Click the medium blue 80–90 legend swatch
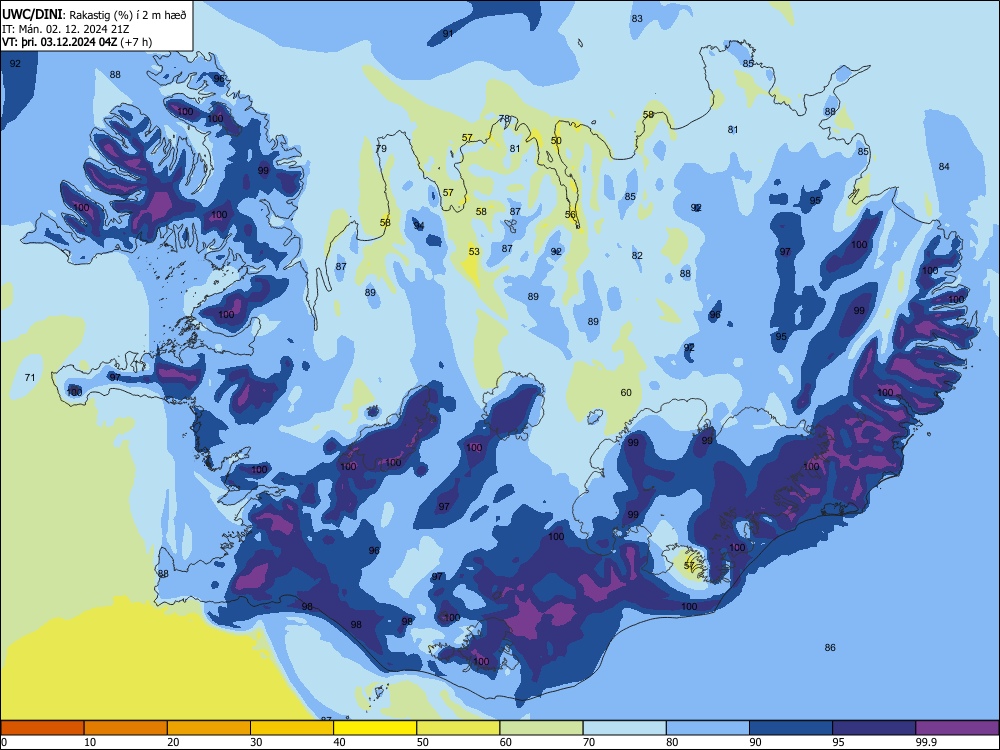1000x750 pixels. (x=708, y=728)
